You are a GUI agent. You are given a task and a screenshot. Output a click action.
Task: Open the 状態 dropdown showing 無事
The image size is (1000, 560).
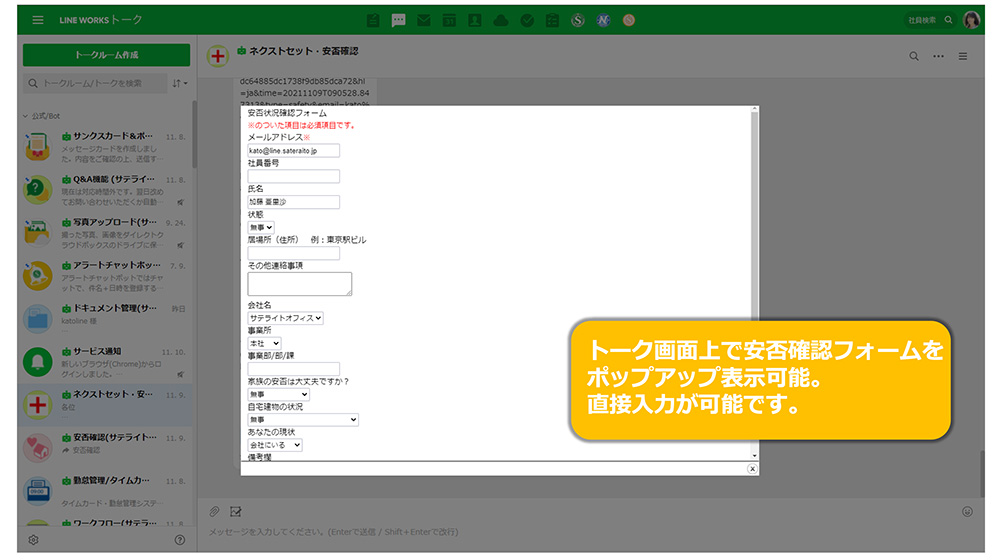(261, 227)
